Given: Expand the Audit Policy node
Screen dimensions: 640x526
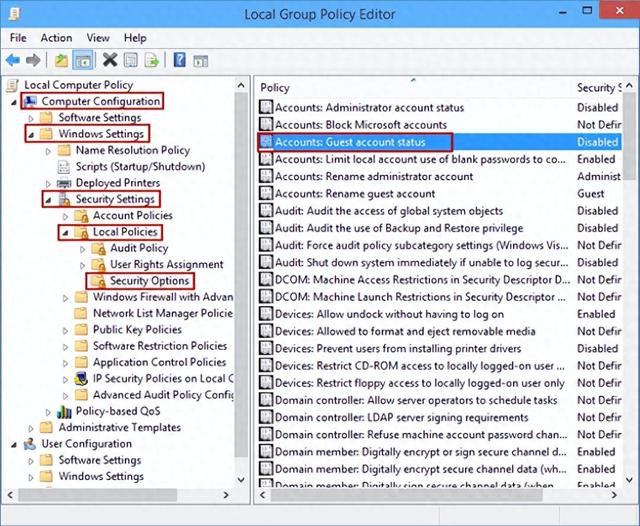Looking at the screenshot, I should [x=82, y=249].
